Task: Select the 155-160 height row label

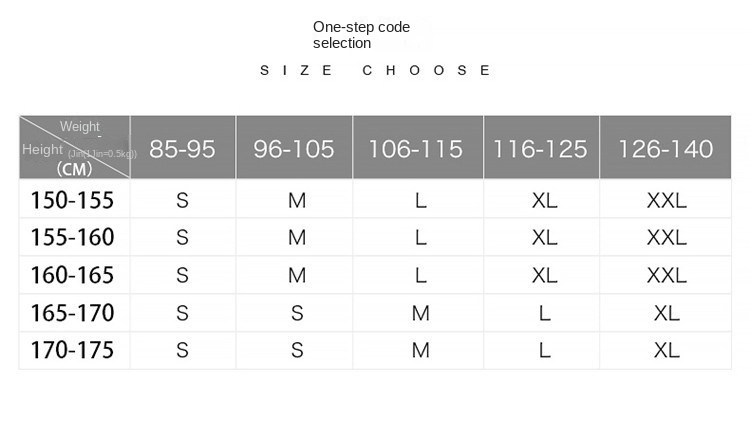Action: 72,238
